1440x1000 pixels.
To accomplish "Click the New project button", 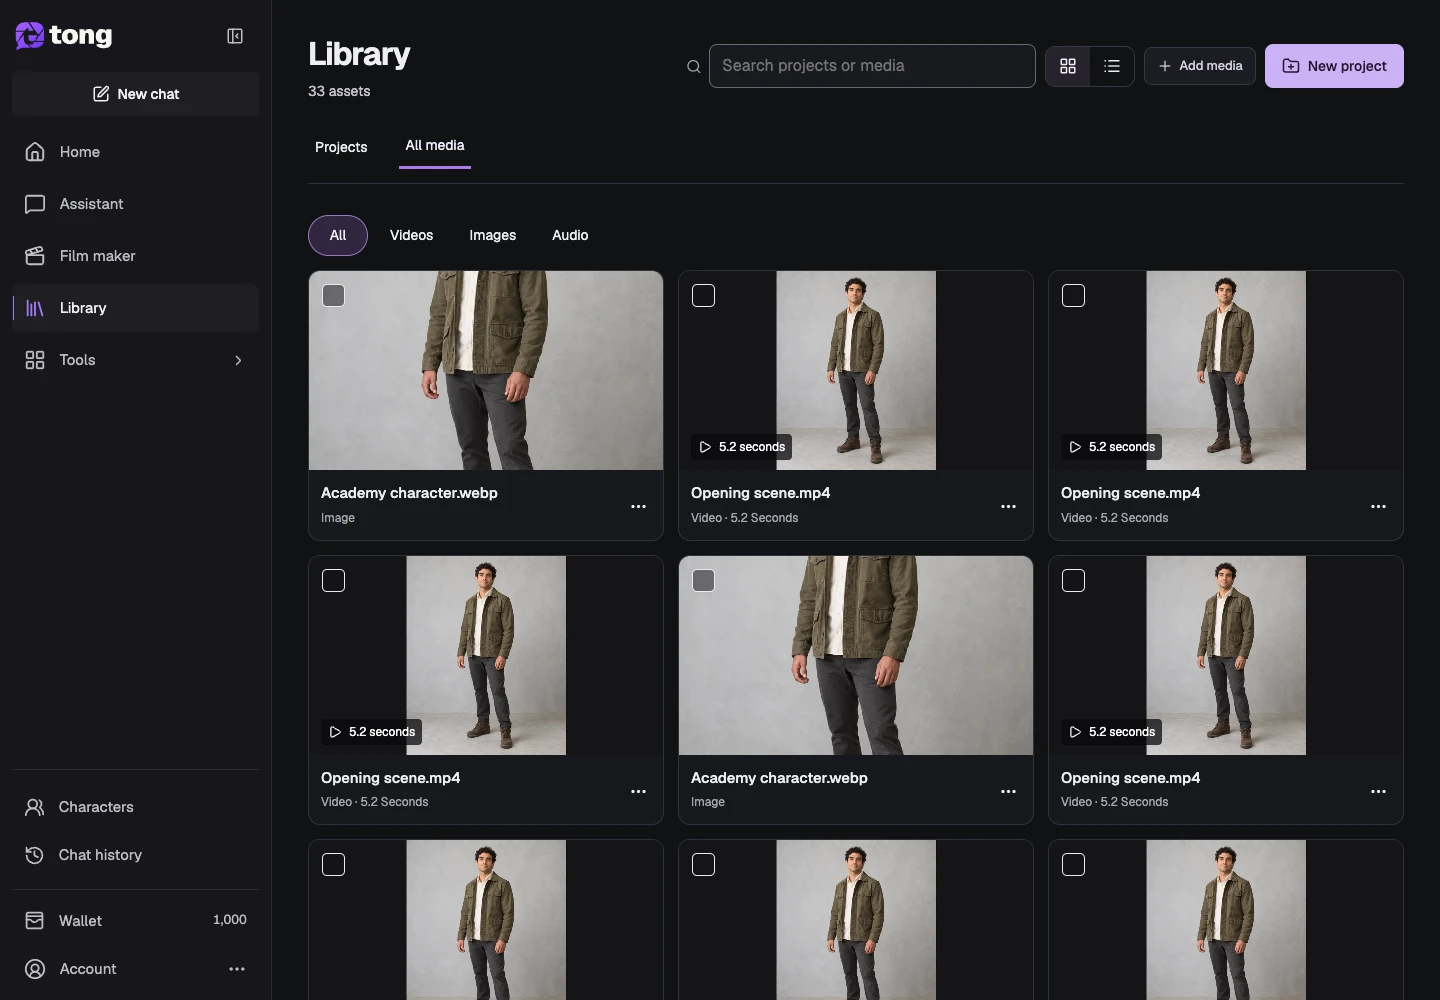I will coord(1334,66).
